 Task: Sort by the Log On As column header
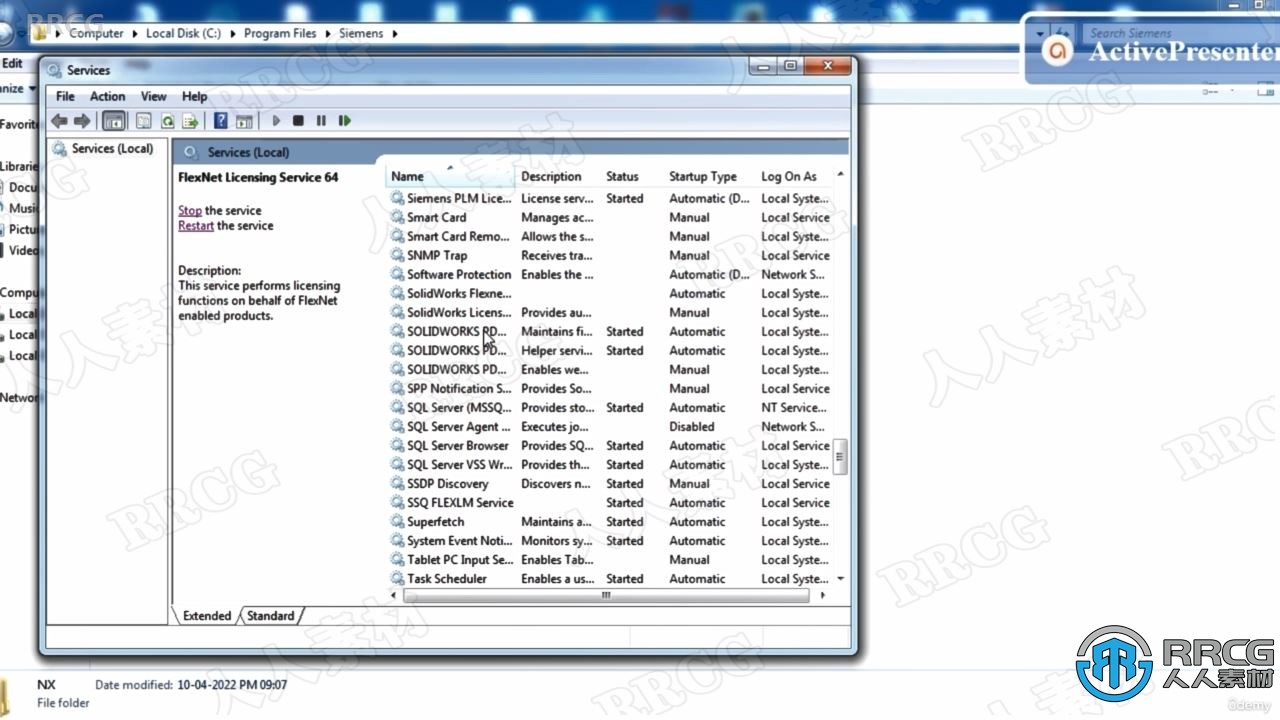point(794,176)
